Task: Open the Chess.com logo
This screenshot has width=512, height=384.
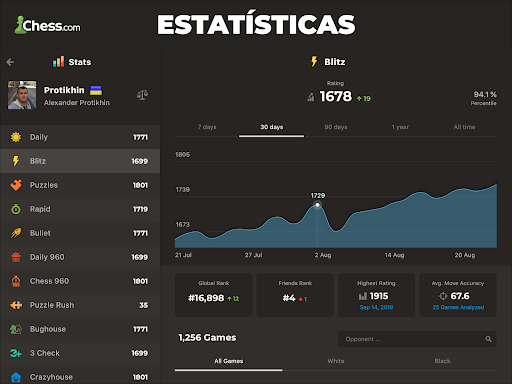Action: pos(47,25)
